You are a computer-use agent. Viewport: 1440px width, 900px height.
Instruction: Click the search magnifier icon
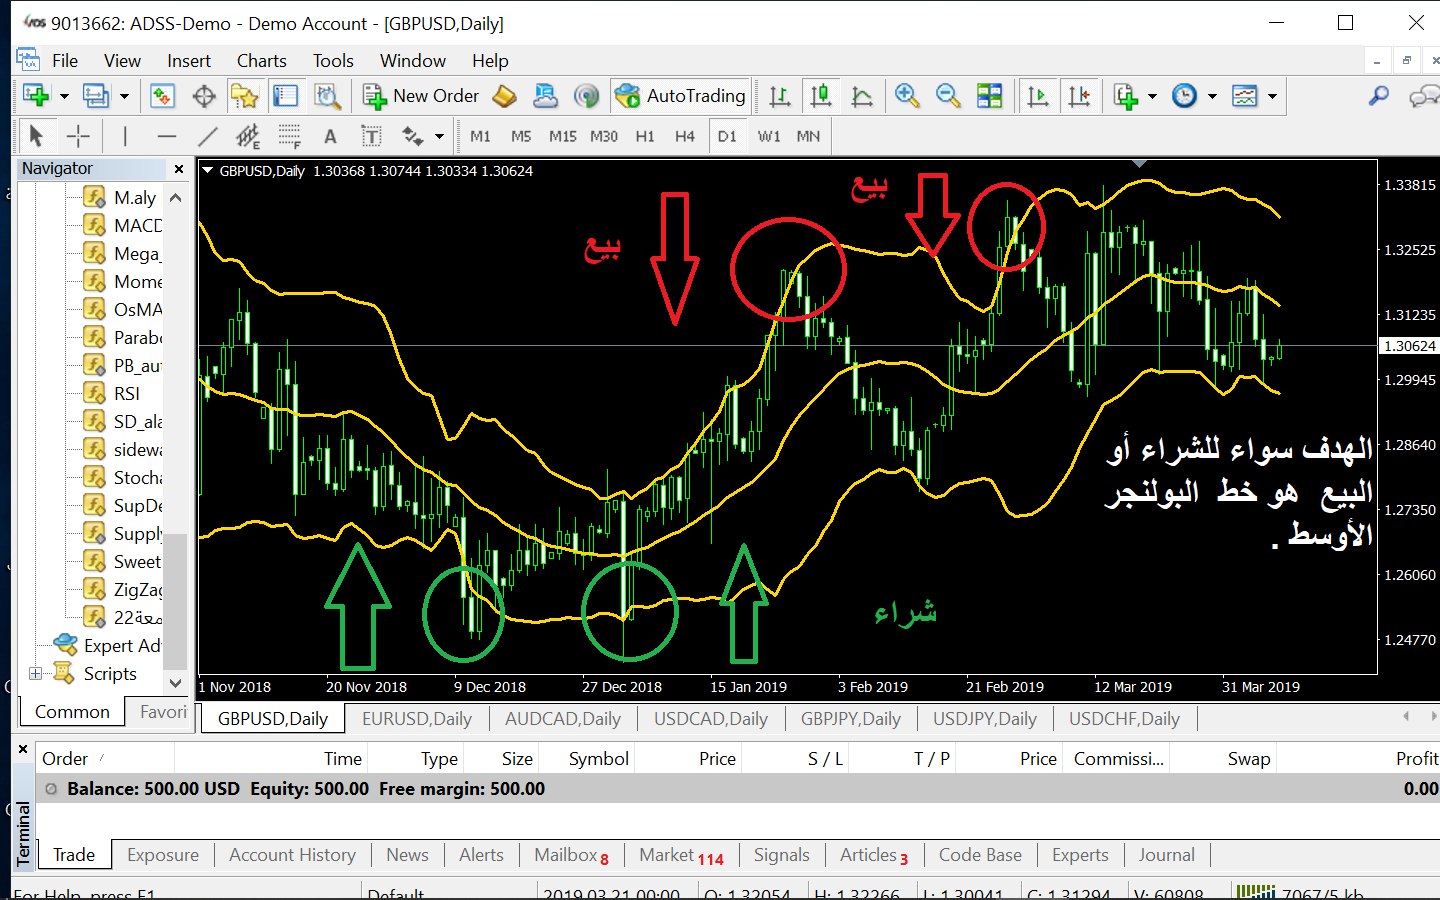coord(1379,96)
